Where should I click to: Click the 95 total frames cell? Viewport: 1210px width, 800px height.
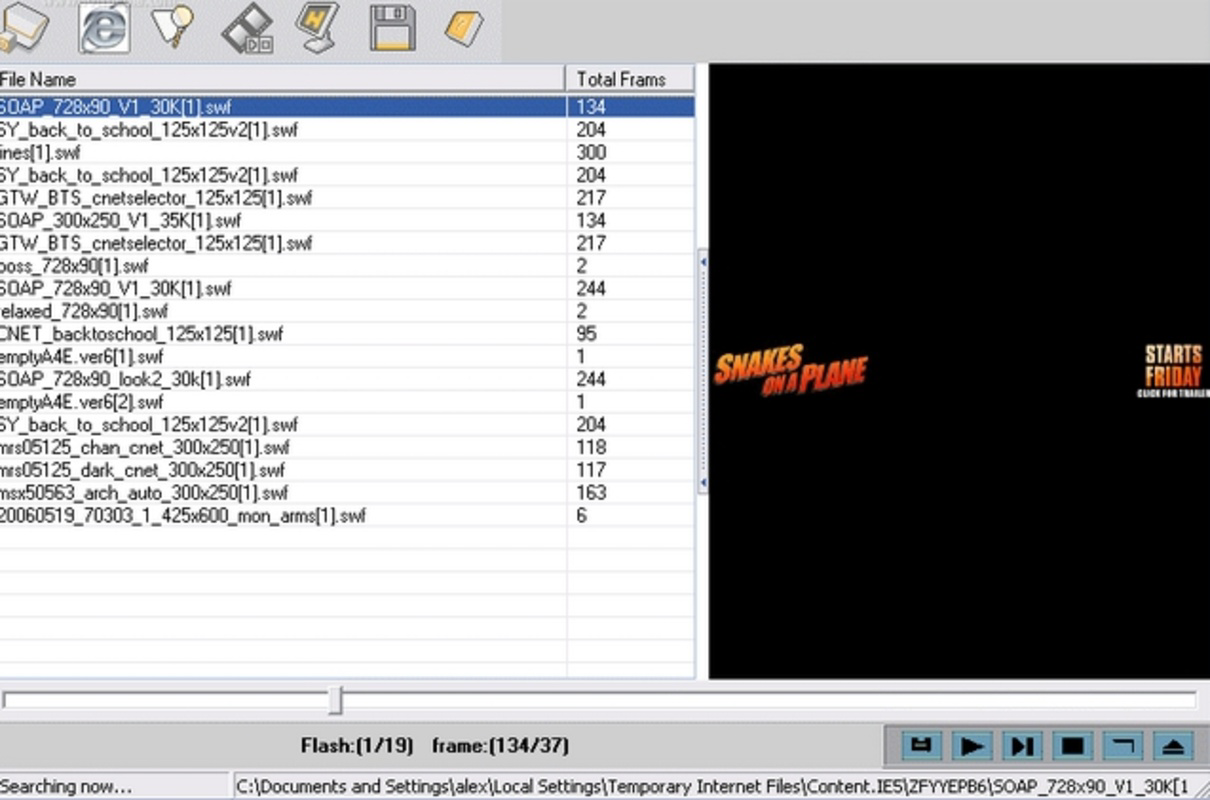pyautogui.click(x=630, y=334)
